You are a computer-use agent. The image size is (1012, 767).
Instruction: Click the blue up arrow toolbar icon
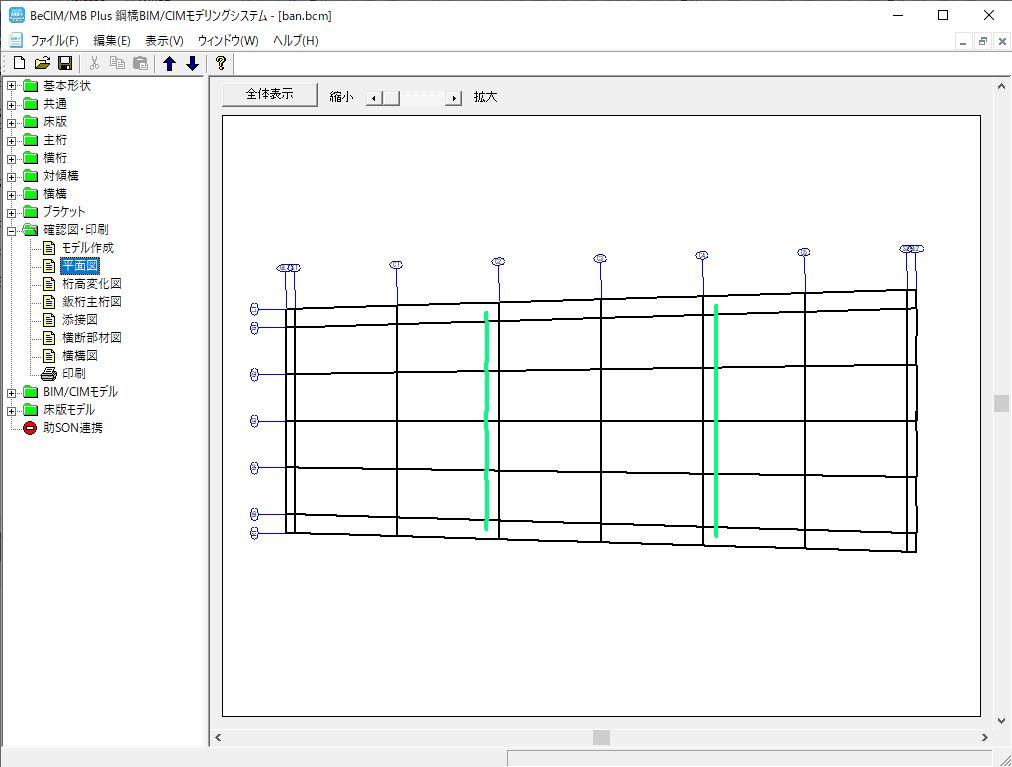pyautogui.click(x=169, y=64)
